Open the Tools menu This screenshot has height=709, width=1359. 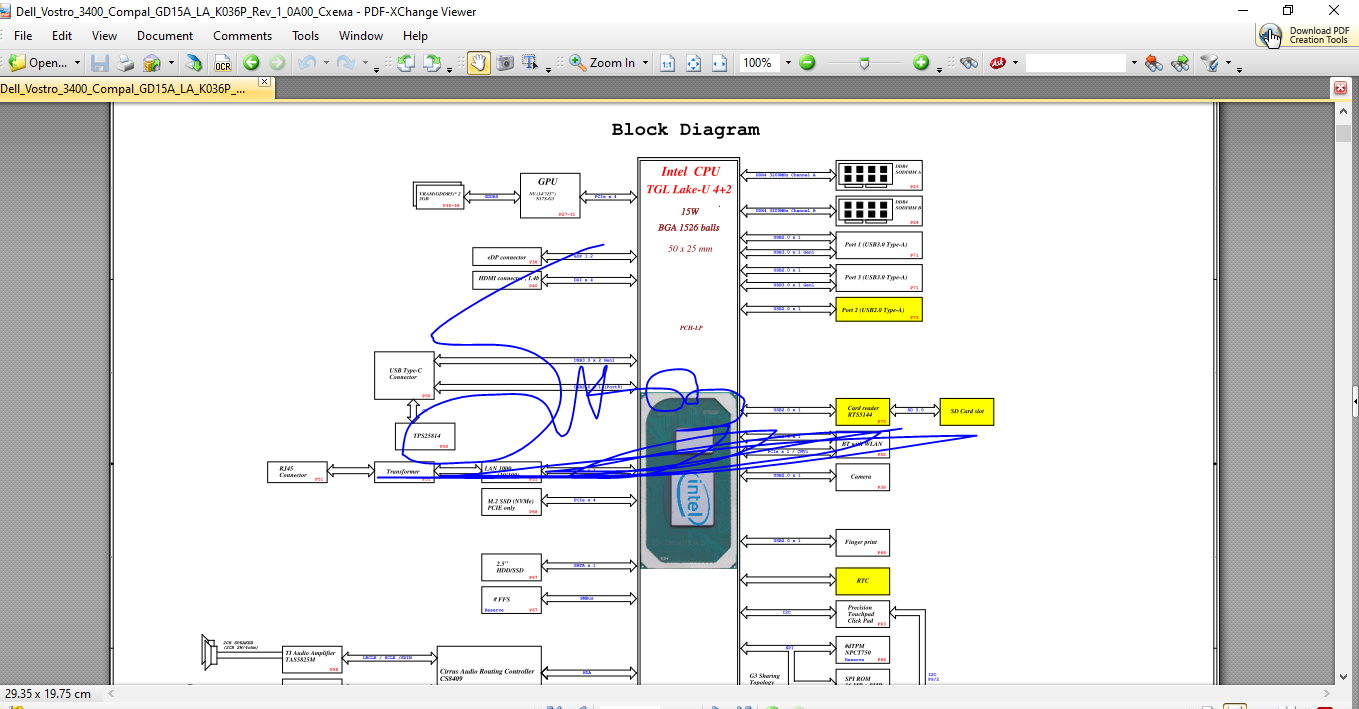(x=306, y=36)
